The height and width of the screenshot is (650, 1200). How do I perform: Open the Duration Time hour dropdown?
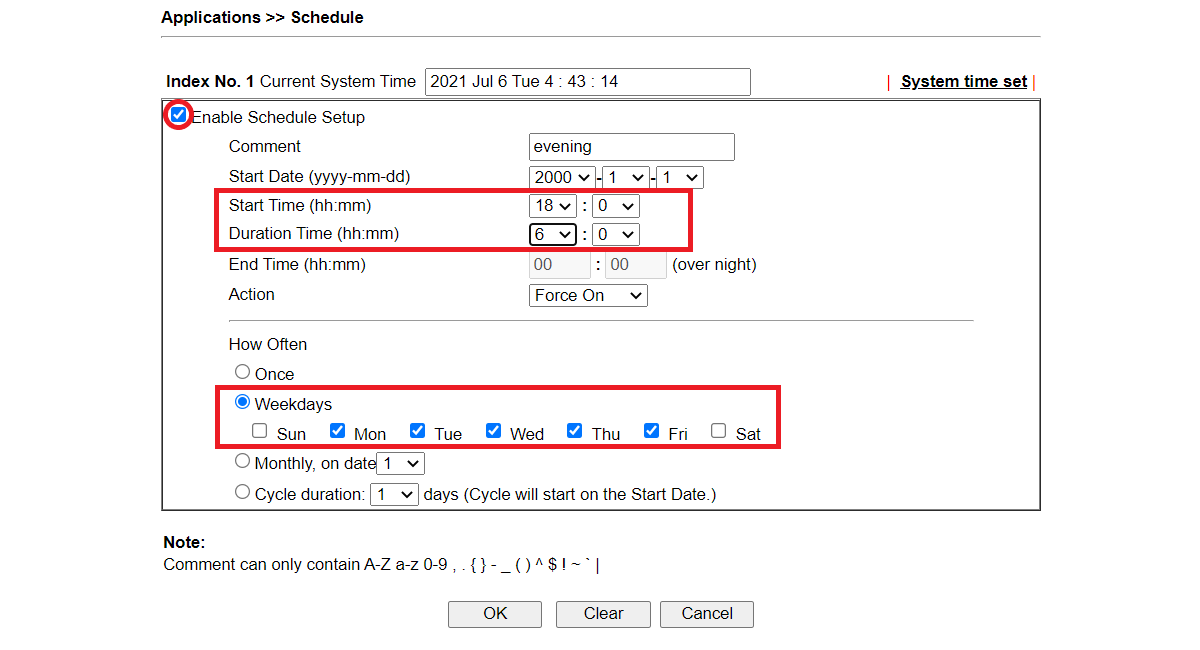coord(553,234)
